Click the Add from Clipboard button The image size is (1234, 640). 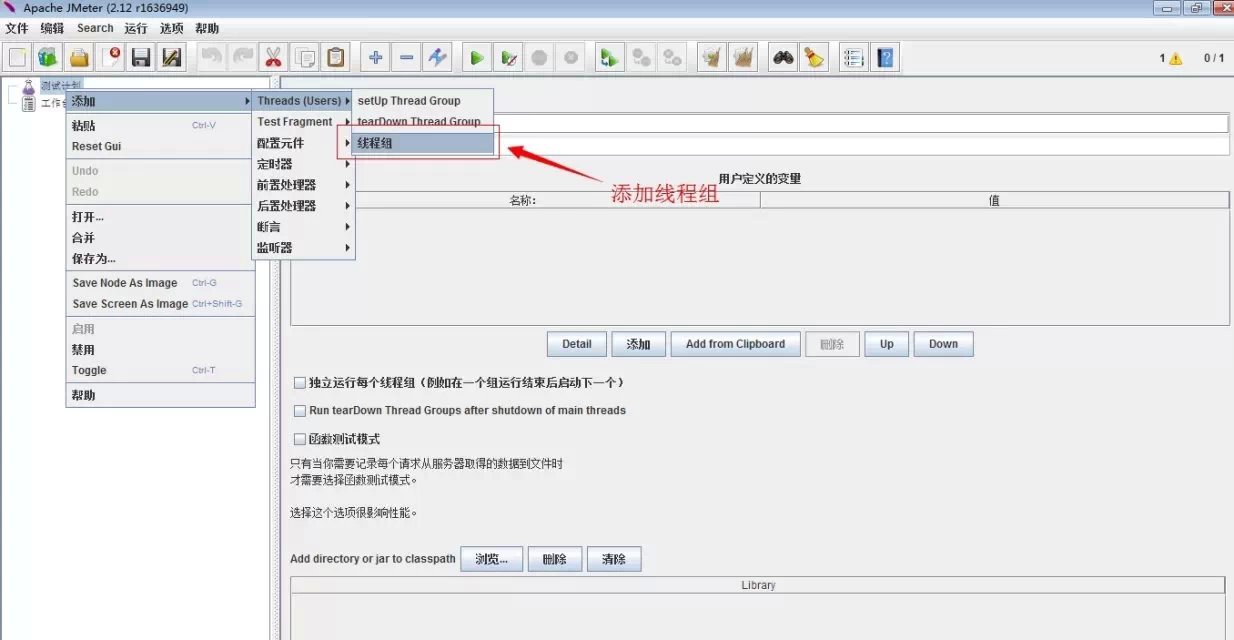click(x=735, y=344)
